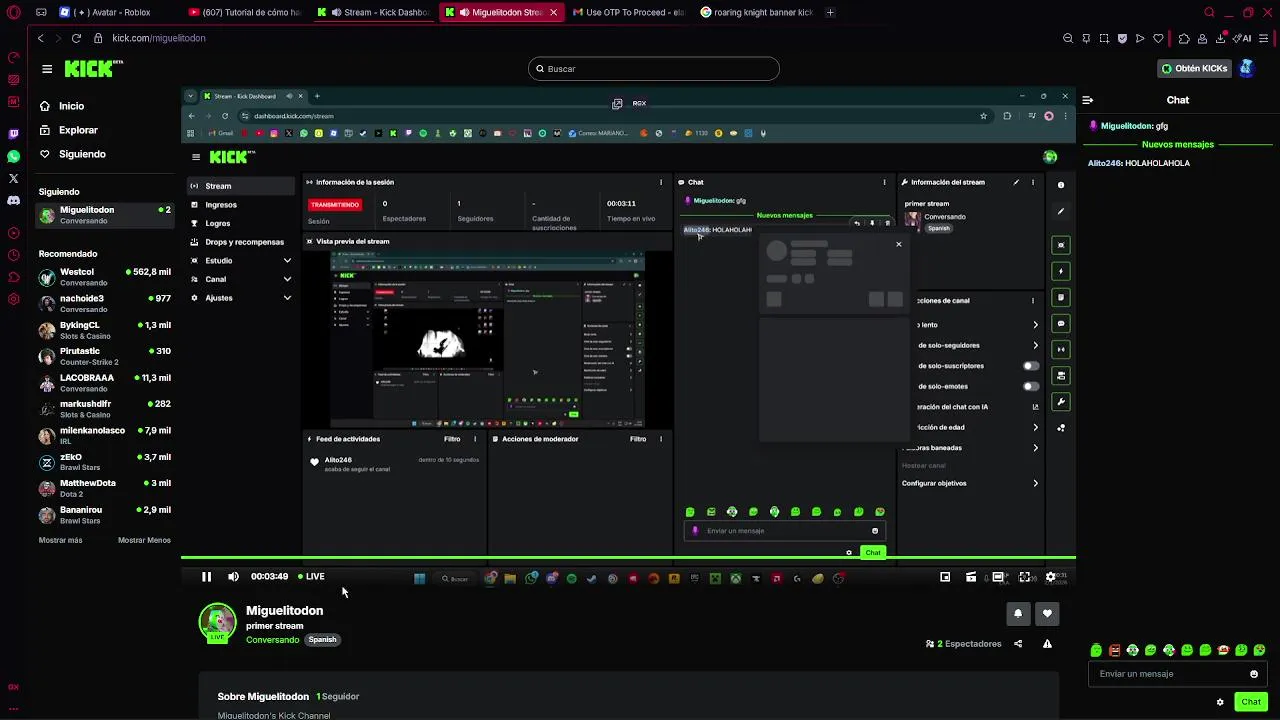The width and height of the screenshot is (1280, 720).
Task: Open Siguiendo in the sidebar navigation
Action: coord(82,154)
